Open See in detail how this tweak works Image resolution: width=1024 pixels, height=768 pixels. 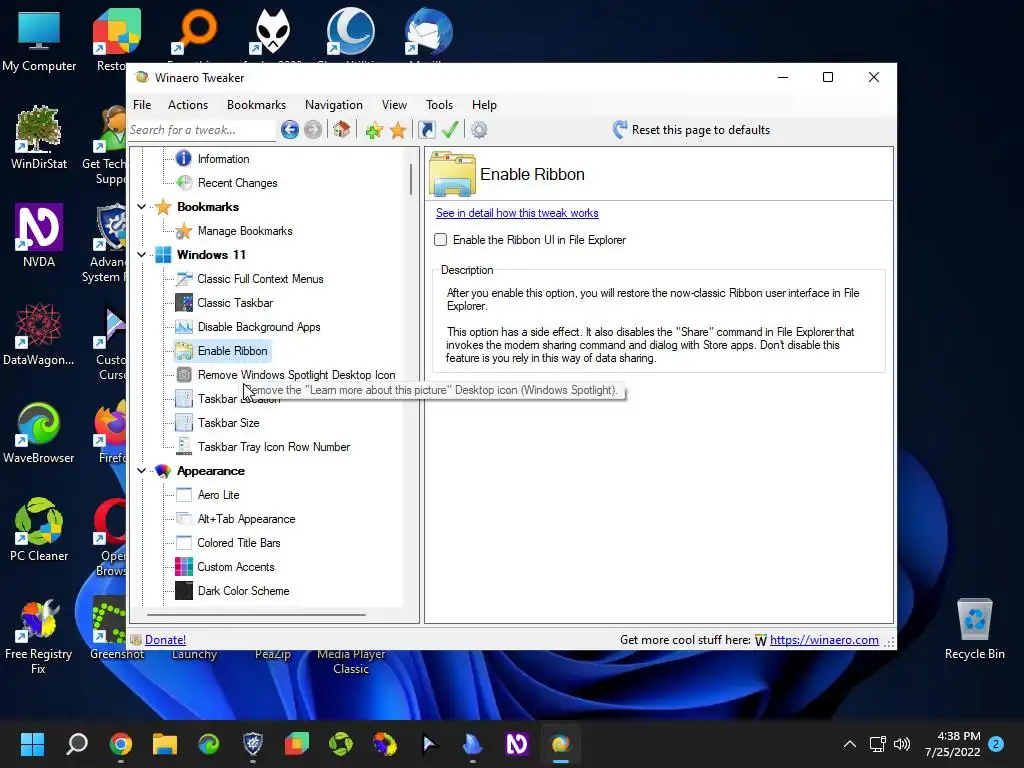(x=517, y=213)
